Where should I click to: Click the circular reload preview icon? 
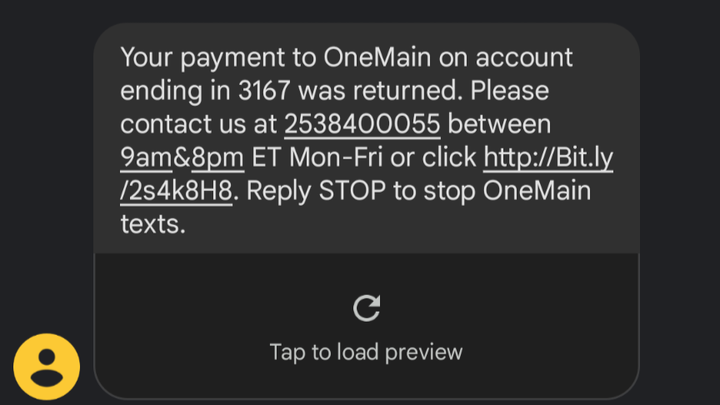[366, 308]
